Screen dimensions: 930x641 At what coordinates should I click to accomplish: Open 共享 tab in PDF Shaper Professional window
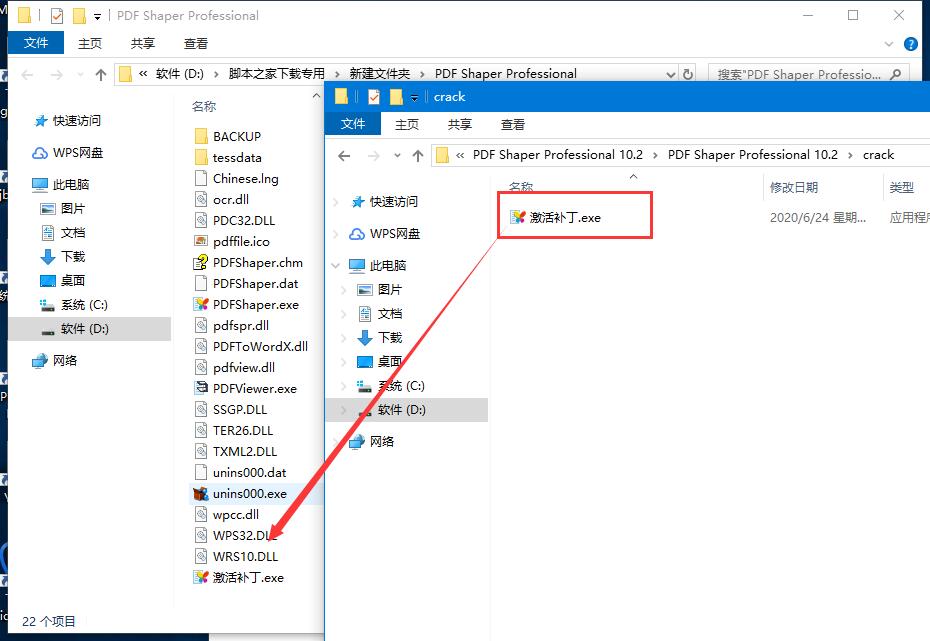pos(142,43)
